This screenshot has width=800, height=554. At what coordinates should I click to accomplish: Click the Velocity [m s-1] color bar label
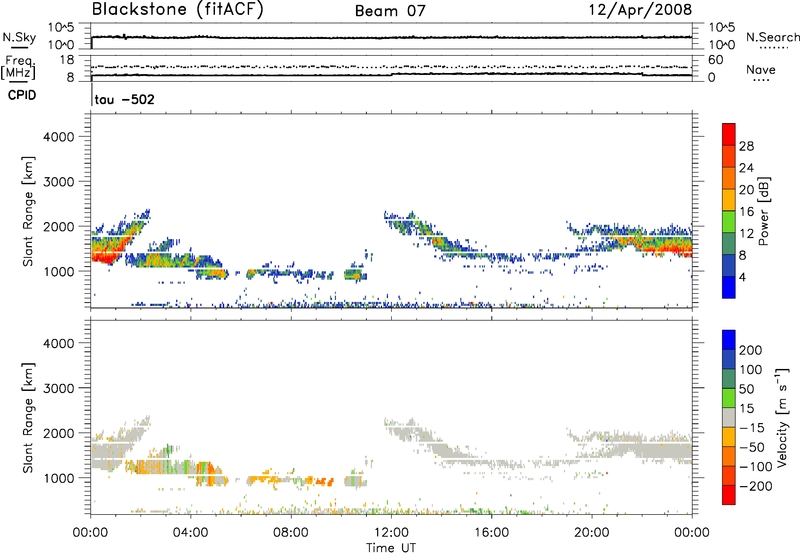[x=782, y=417]
